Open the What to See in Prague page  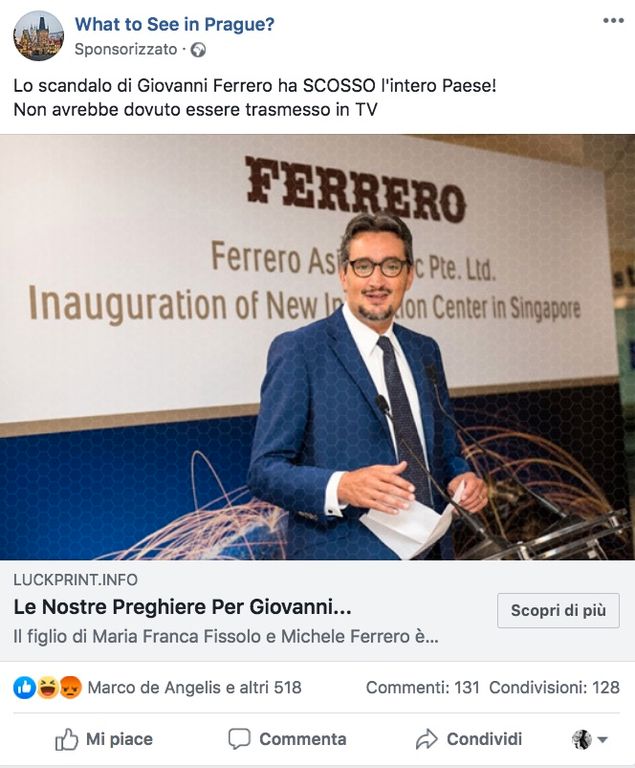tap(174, 24)
